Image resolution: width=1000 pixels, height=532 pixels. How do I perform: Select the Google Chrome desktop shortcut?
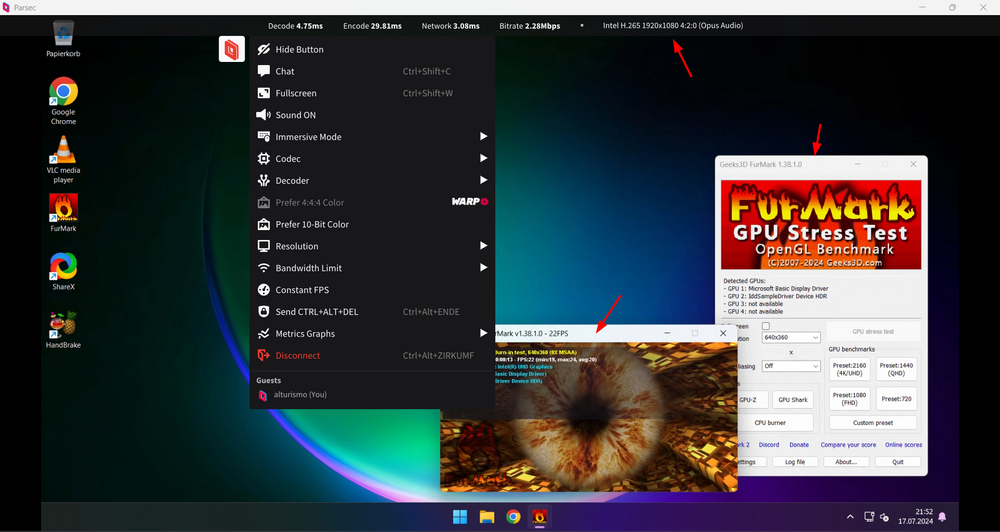[x=64, y=101]
